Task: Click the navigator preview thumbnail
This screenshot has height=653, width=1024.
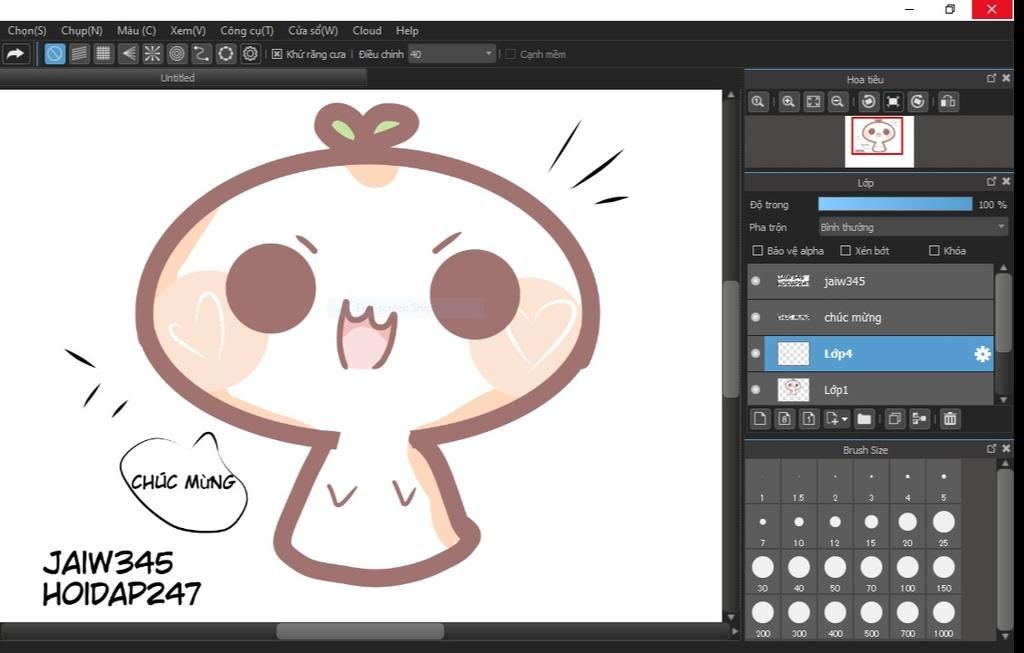Action: [879, 142]
